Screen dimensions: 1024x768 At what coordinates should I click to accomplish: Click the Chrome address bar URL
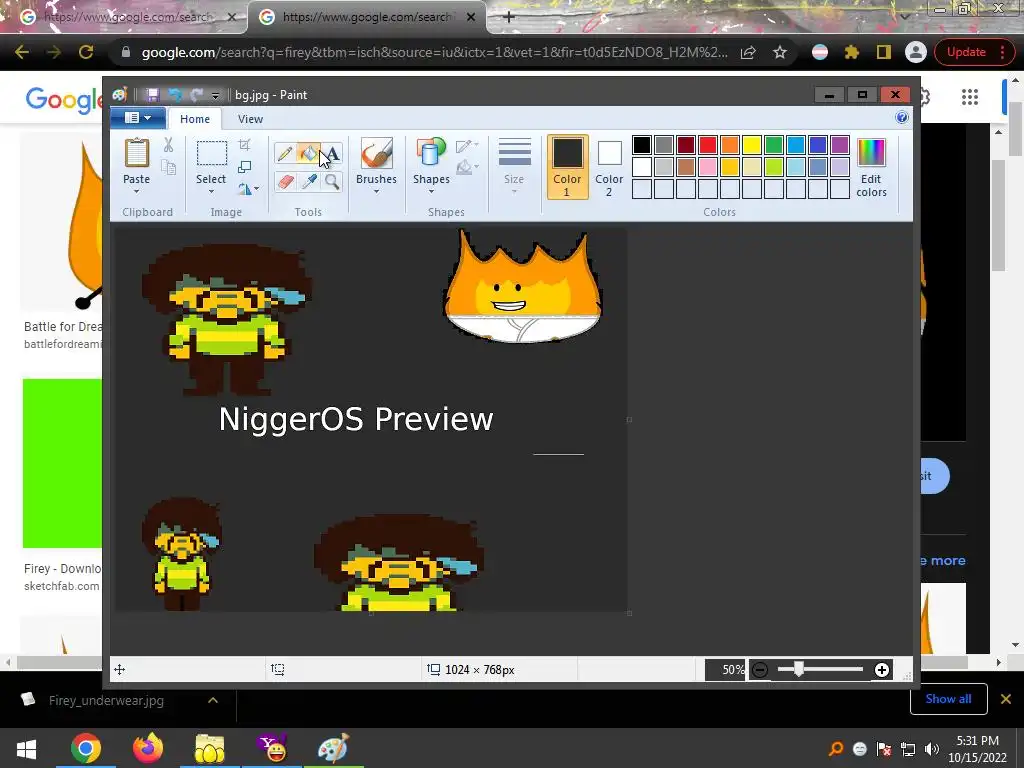click(434, 52)
